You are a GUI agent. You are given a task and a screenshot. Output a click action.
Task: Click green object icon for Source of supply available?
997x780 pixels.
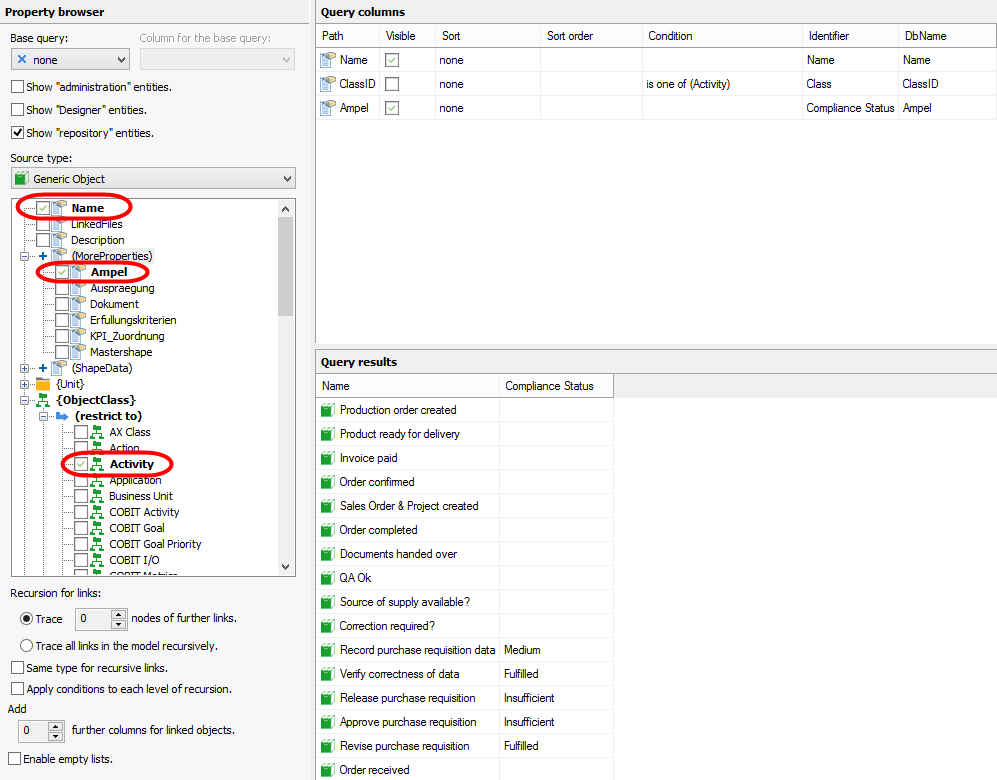click(327, 602)
